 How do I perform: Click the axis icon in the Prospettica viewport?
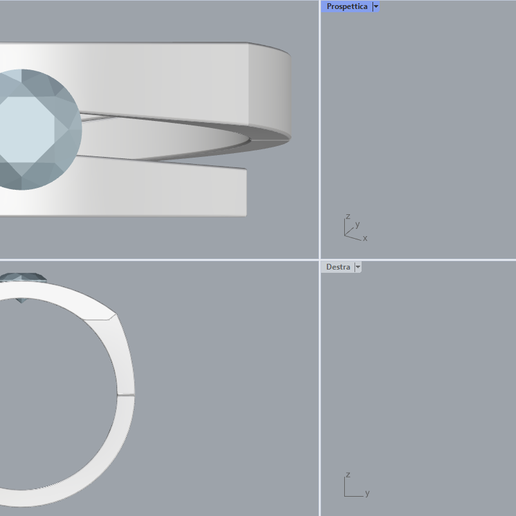tap(355, 227)
